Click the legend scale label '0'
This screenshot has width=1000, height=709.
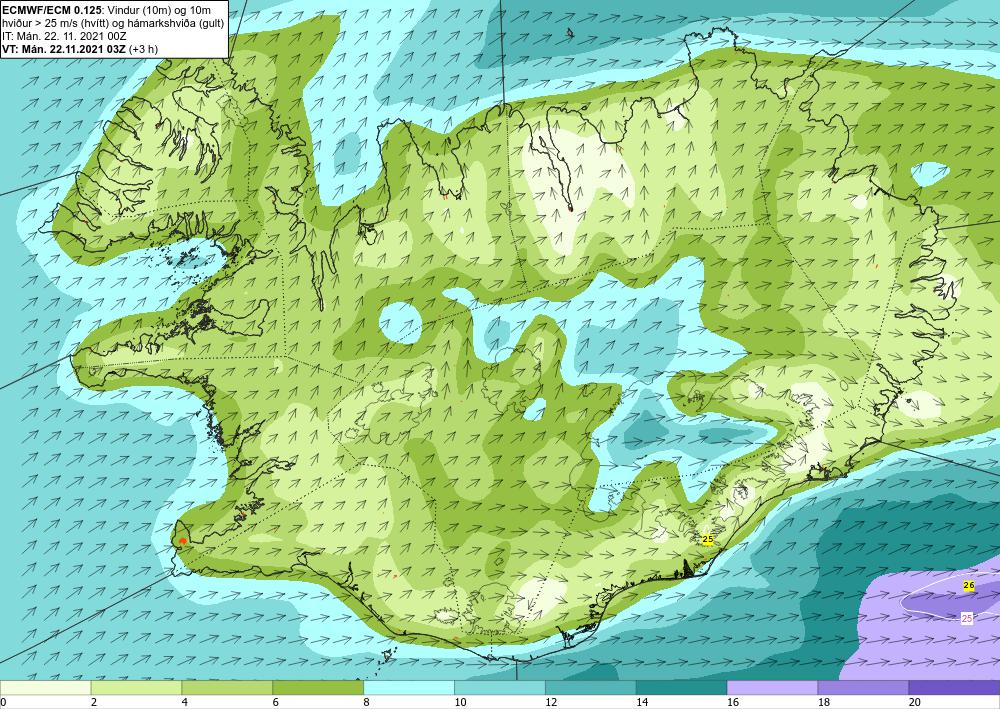click(x=3, y=702)
